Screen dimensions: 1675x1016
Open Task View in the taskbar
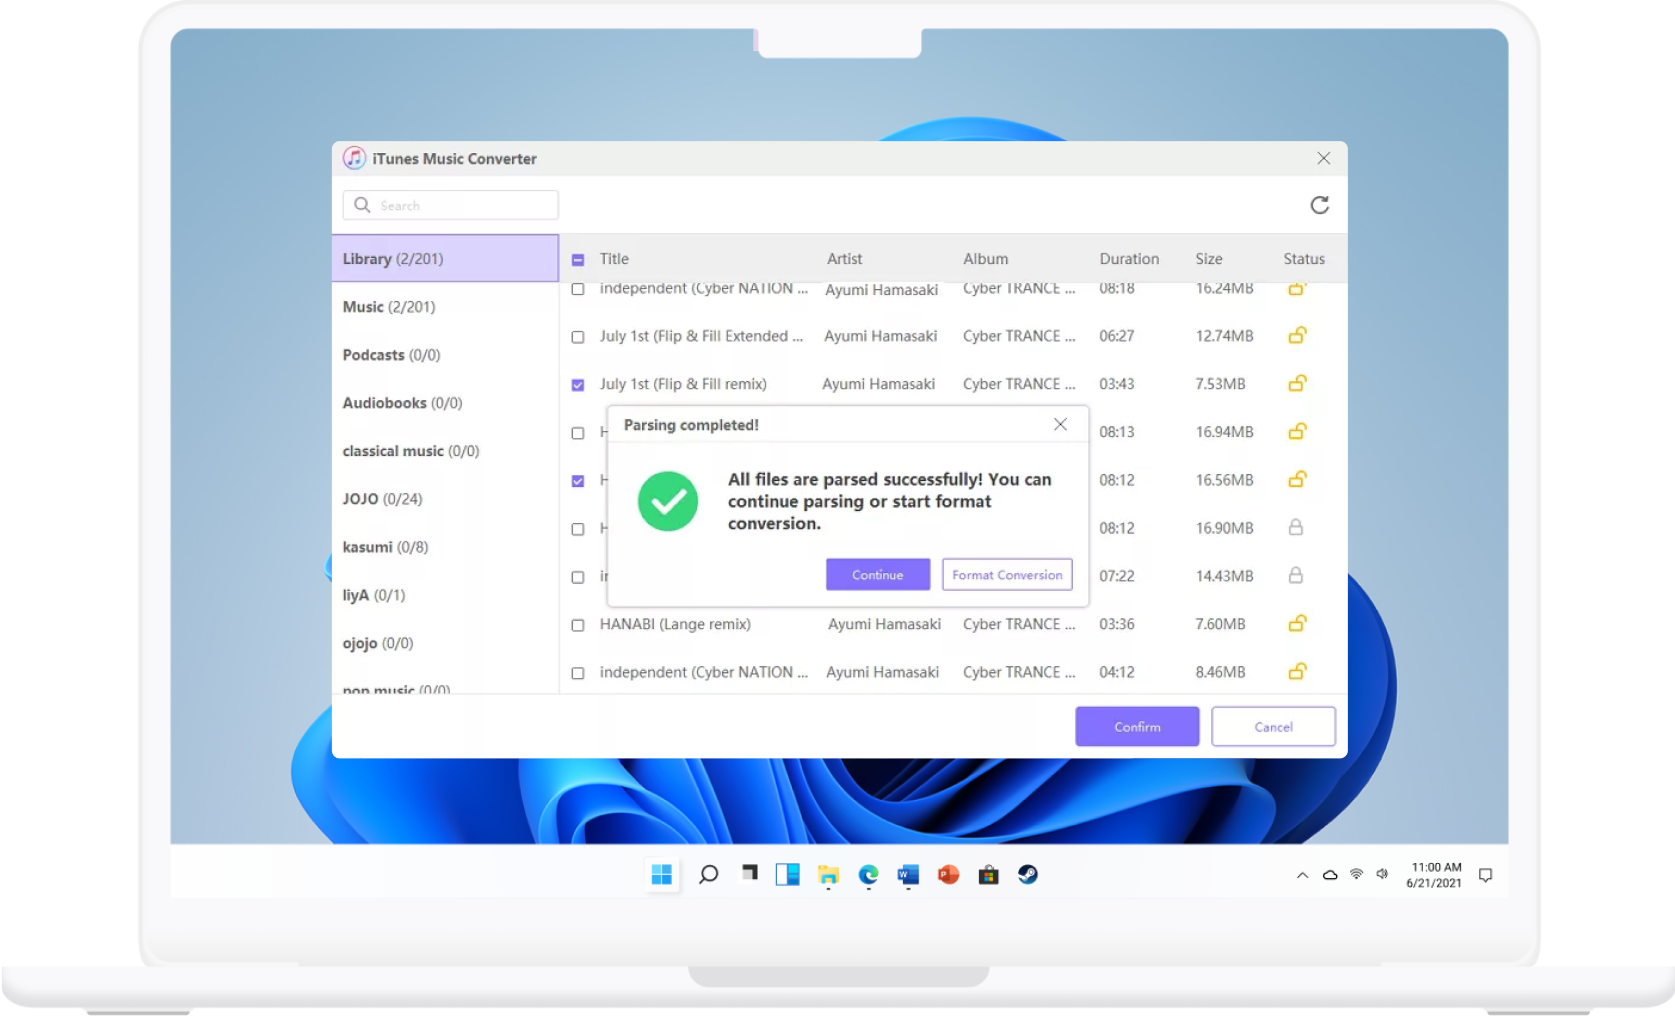pos(749,874)
